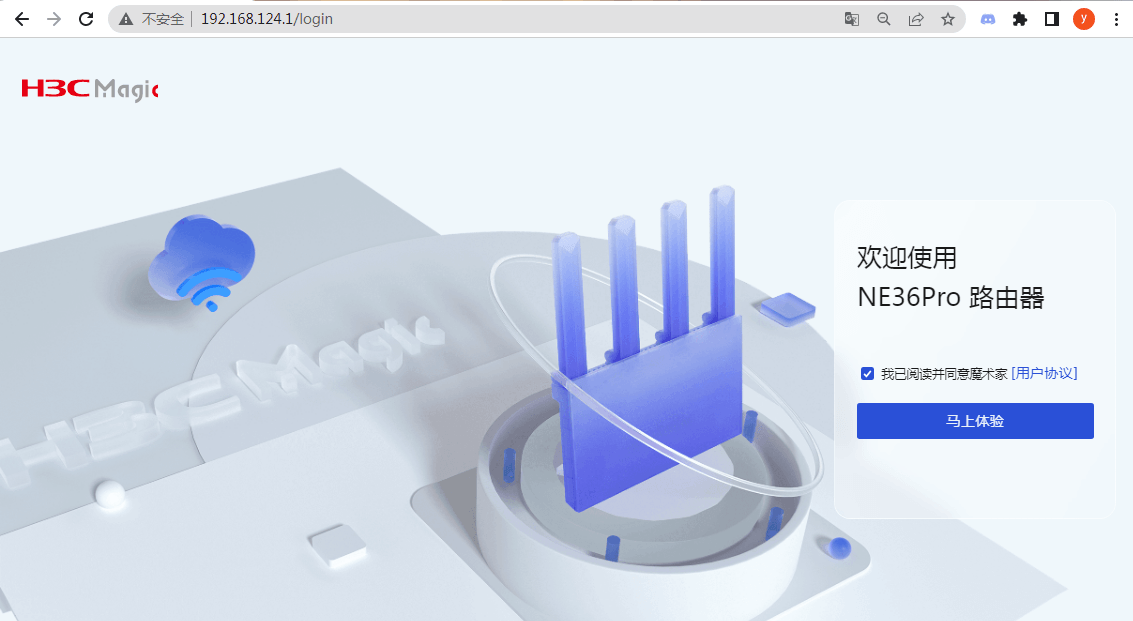
Task: Reload the router login page
Action: pyautogui.click(x=86, y=19)
